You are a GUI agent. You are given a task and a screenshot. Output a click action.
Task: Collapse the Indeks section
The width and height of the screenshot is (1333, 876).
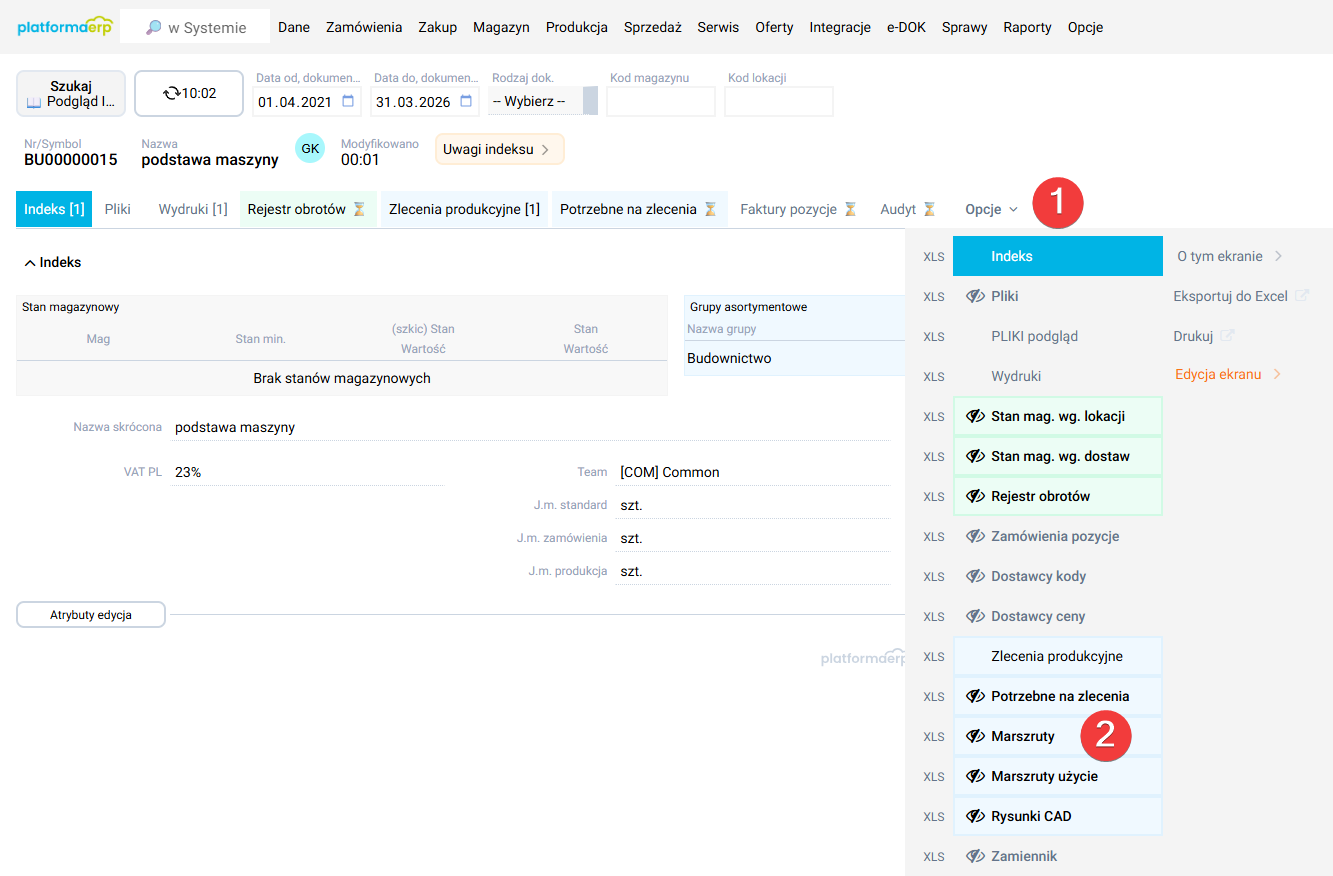30,263
